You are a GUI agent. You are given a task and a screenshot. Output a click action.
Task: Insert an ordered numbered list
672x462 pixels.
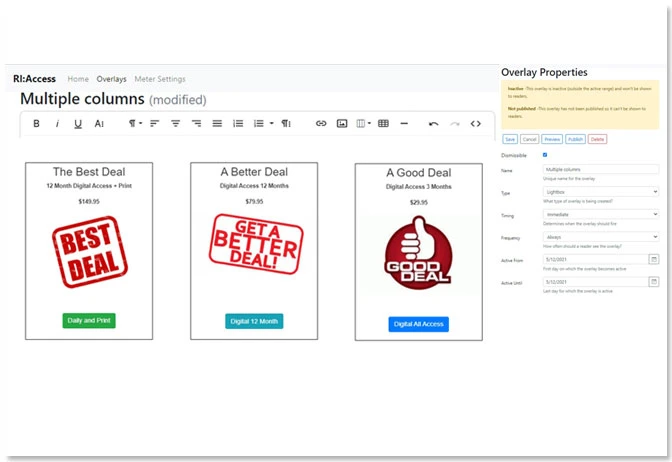pyautogui.click(x=238, y=123)
